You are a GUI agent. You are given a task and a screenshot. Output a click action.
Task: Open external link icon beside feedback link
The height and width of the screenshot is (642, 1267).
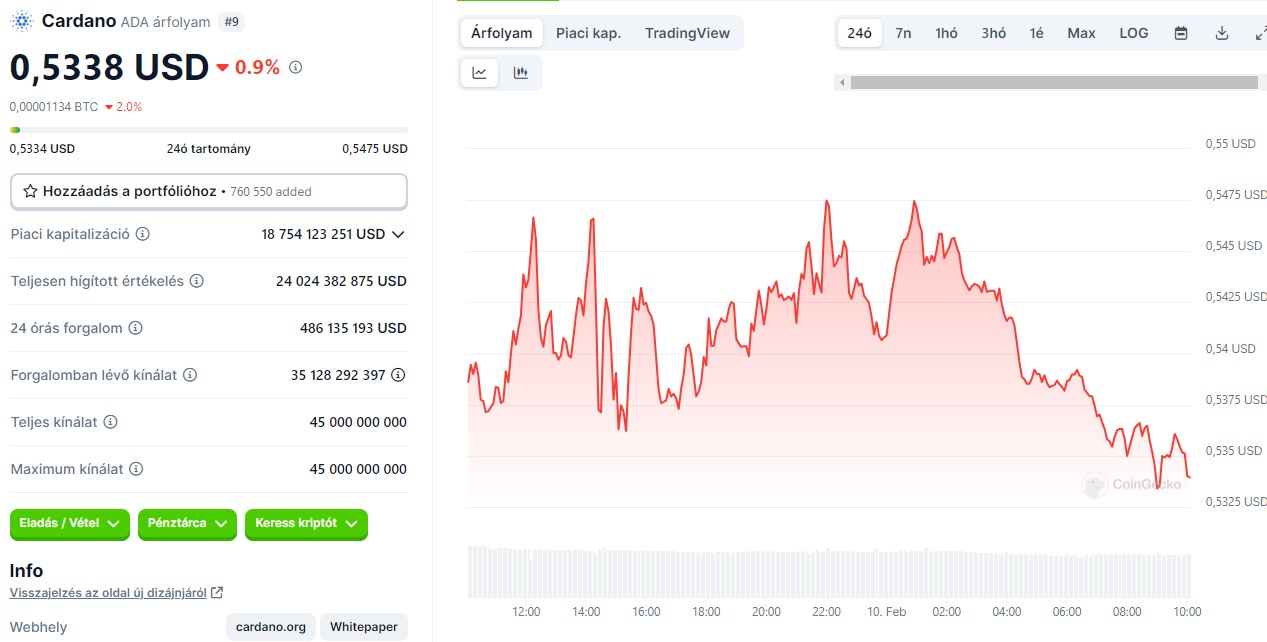tap(217, 593)
